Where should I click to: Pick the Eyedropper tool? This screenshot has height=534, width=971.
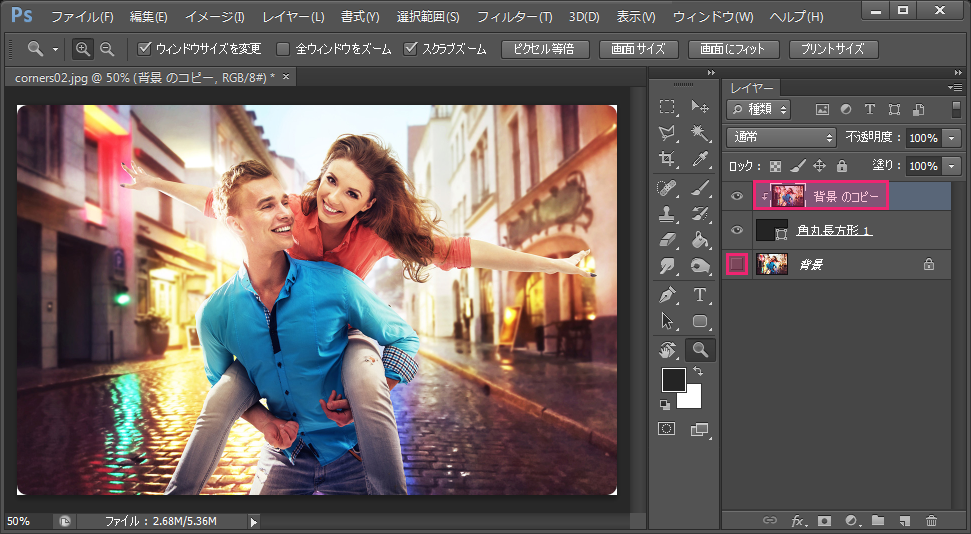[700, 159]
